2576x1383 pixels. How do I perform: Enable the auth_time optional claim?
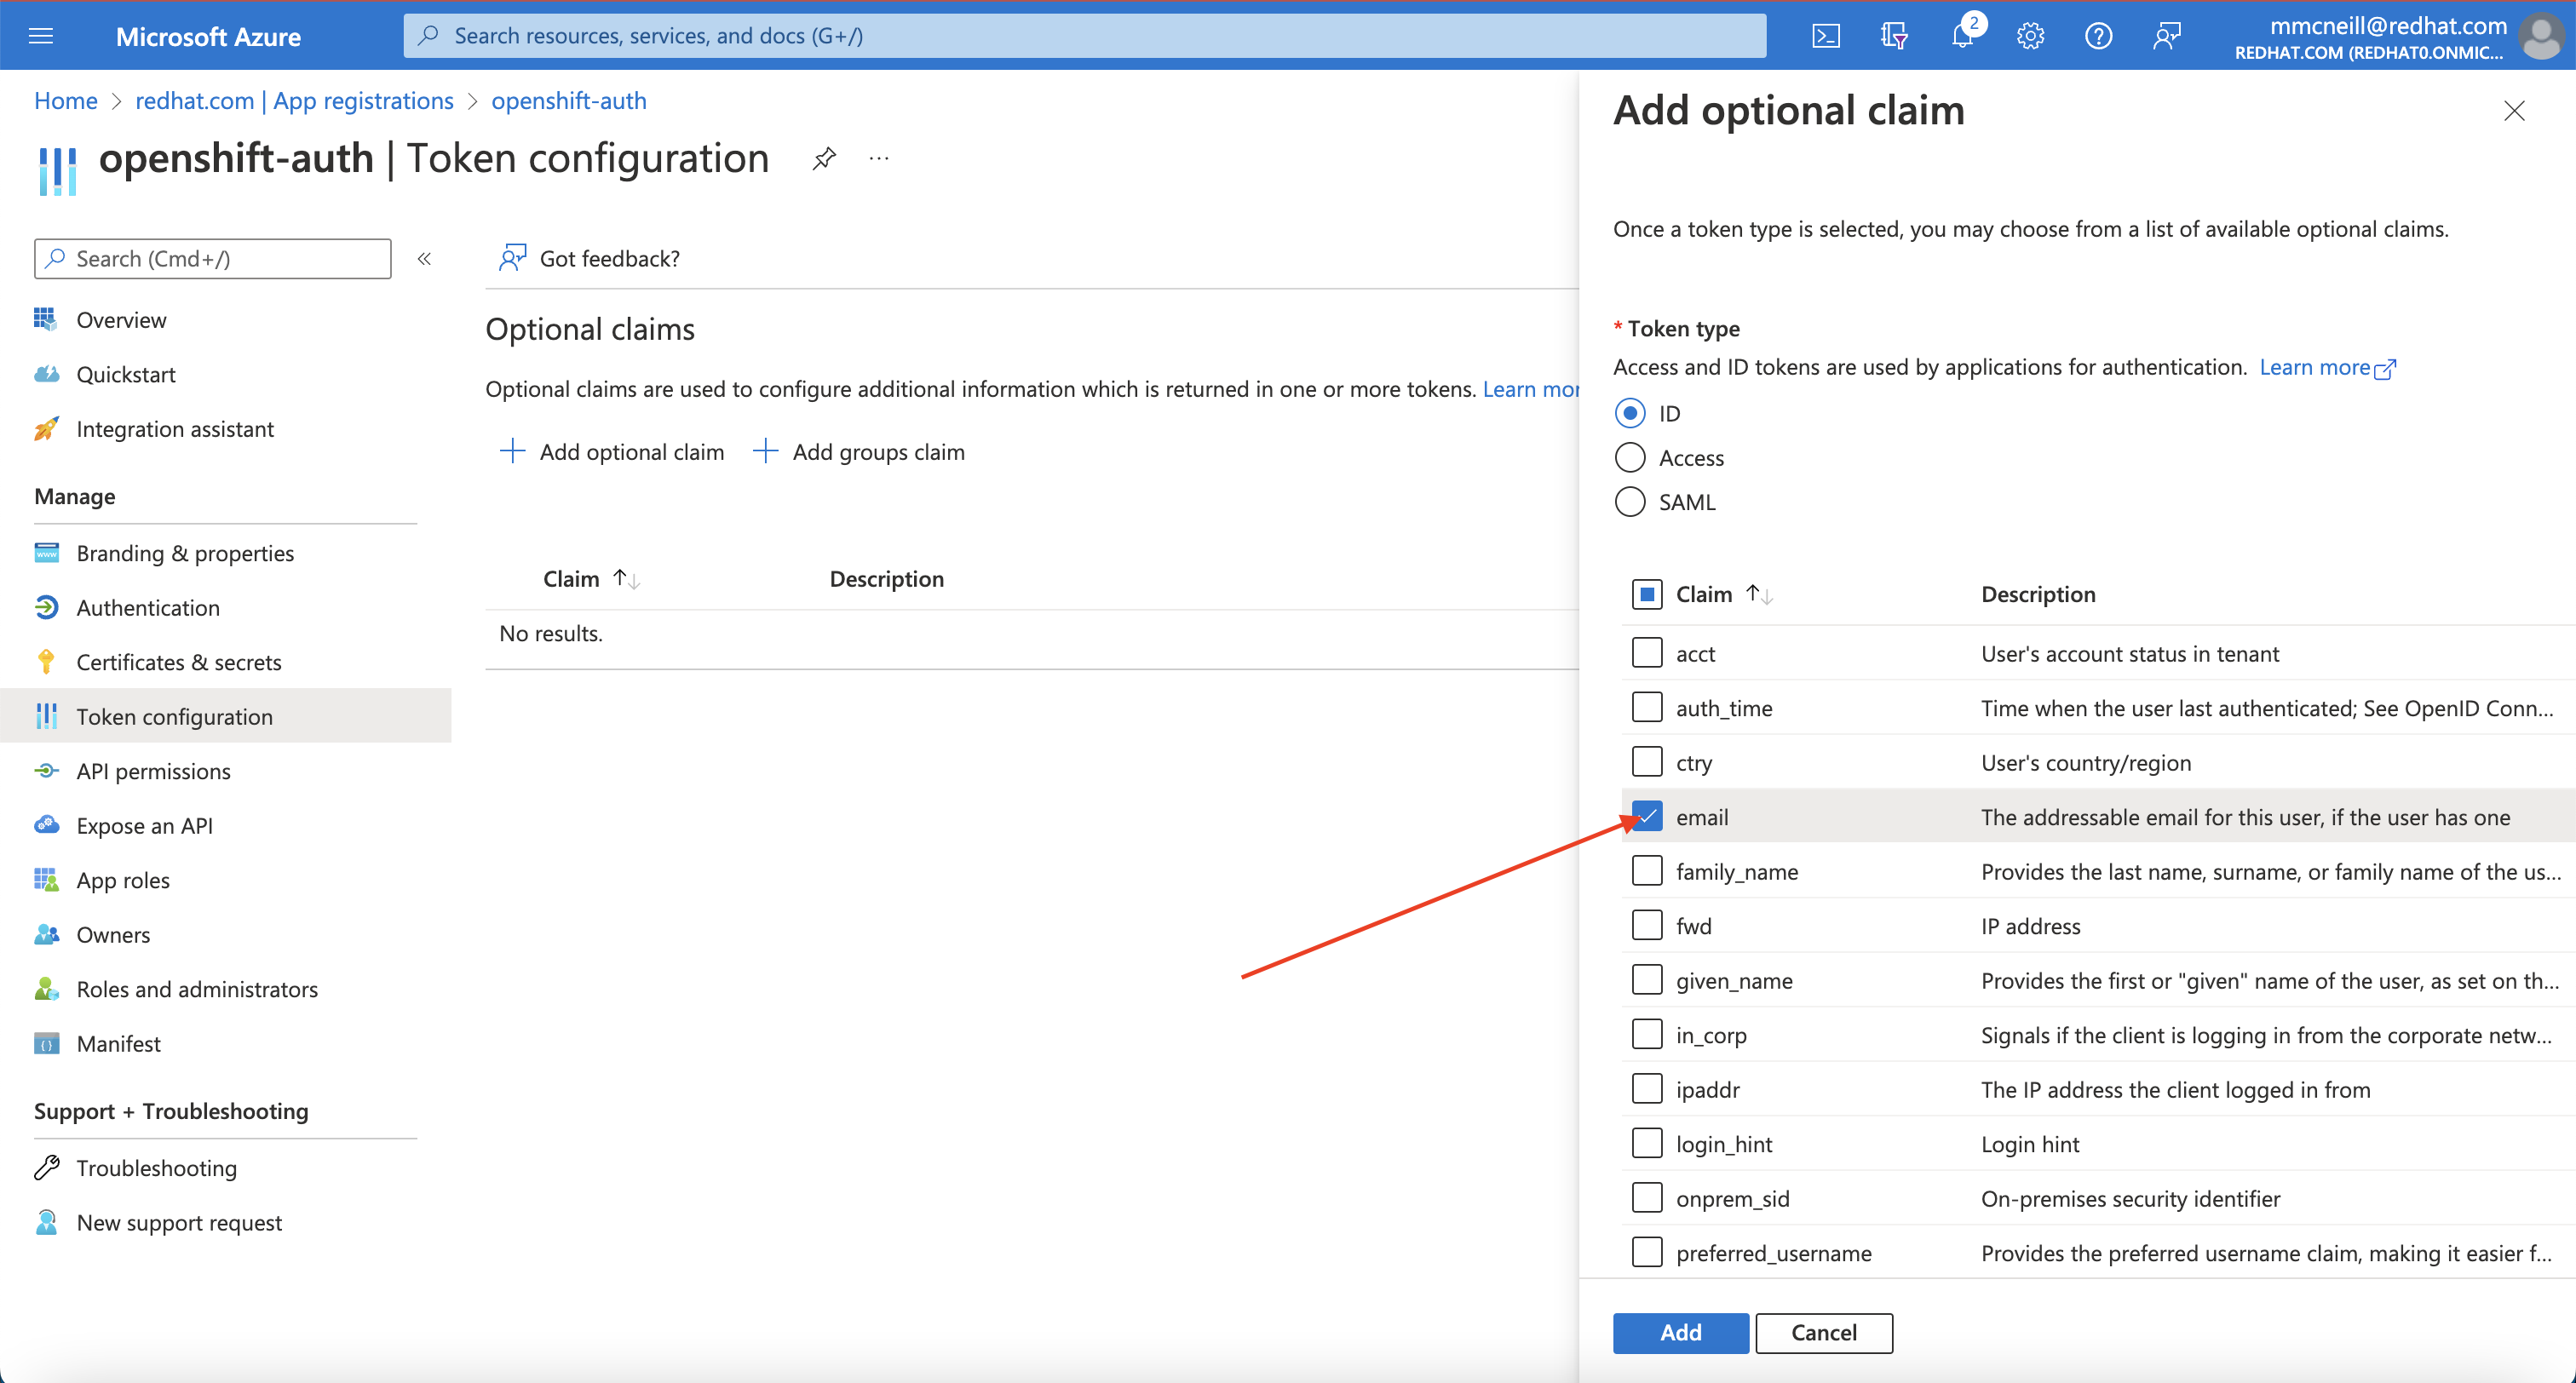tap(1646, 707)
